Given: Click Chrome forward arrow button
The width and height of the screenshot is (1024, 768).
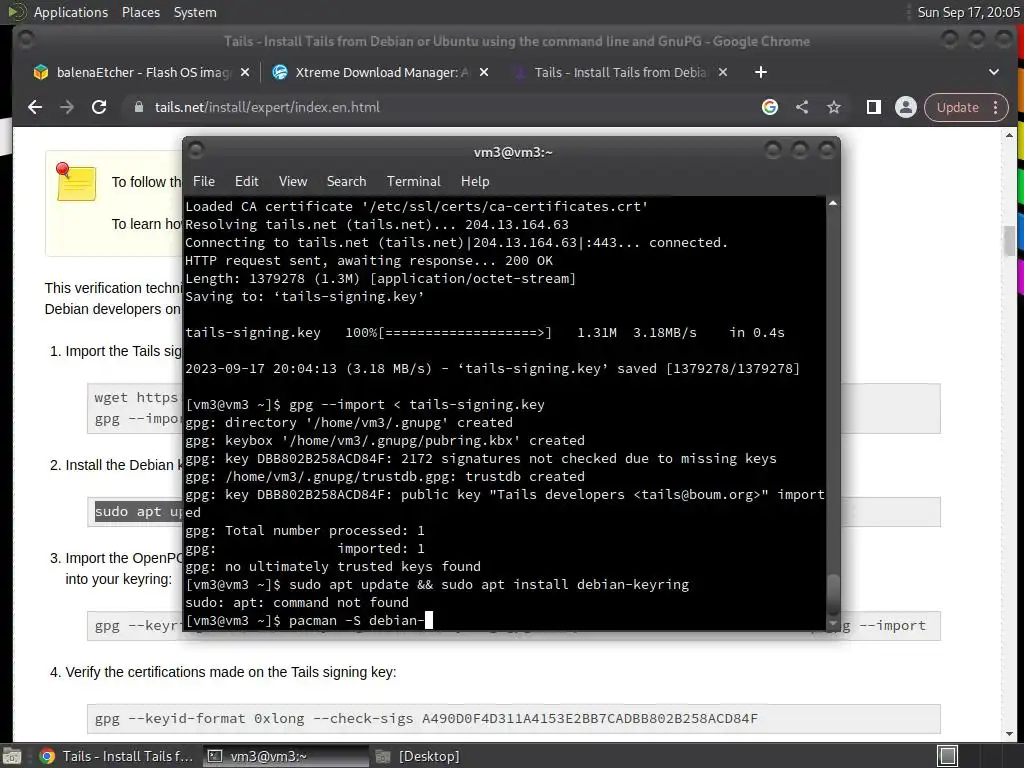Looking at the screenshot, I should (67, 107).
